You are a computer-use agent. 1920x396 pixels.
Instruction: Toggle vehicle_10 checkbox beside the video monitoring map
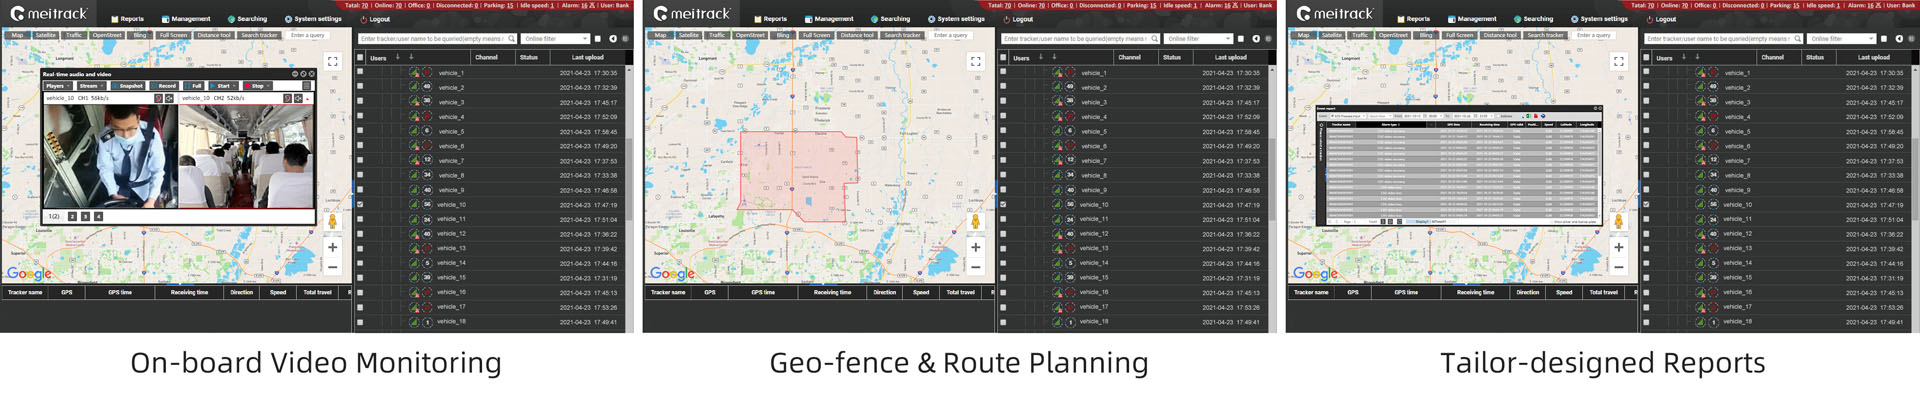(x=360, y=204)
